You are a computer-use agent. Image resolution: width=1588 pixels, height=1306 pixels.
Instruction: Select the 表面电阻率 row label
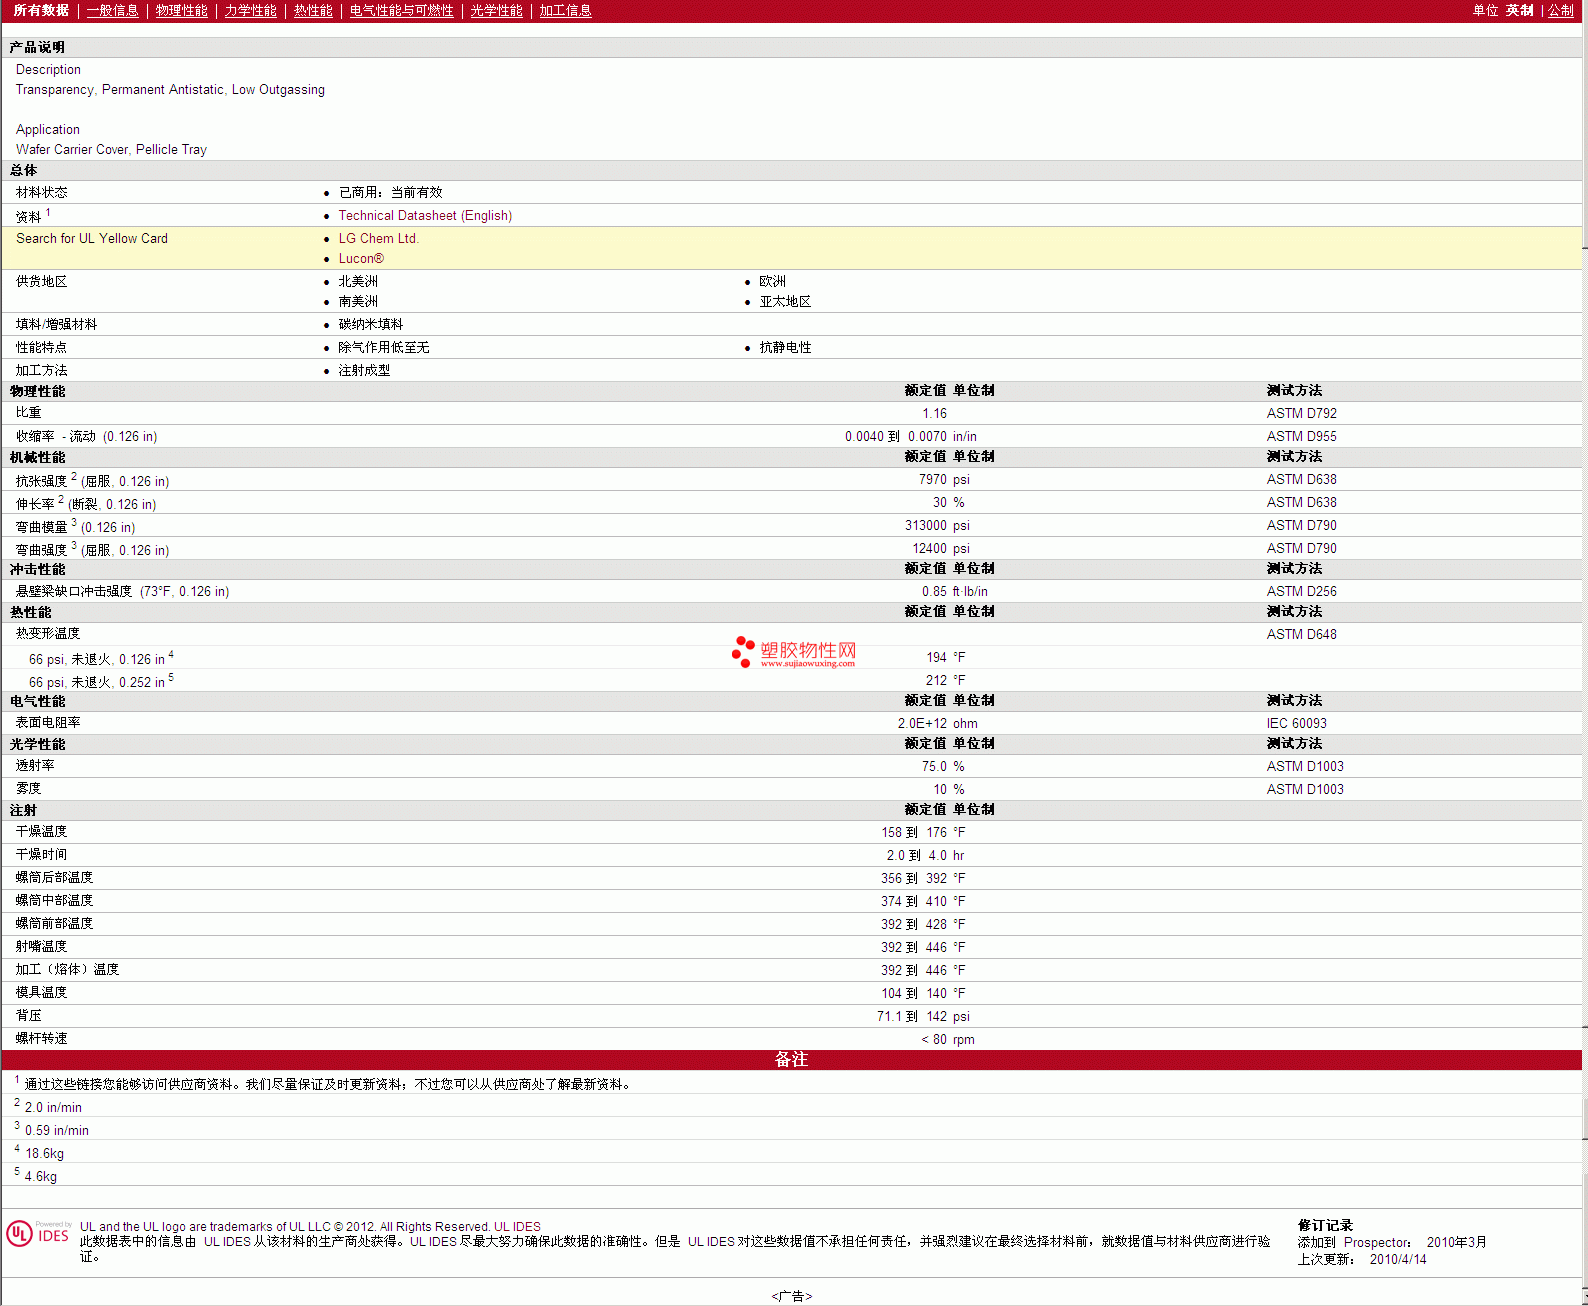coord(48,722)
